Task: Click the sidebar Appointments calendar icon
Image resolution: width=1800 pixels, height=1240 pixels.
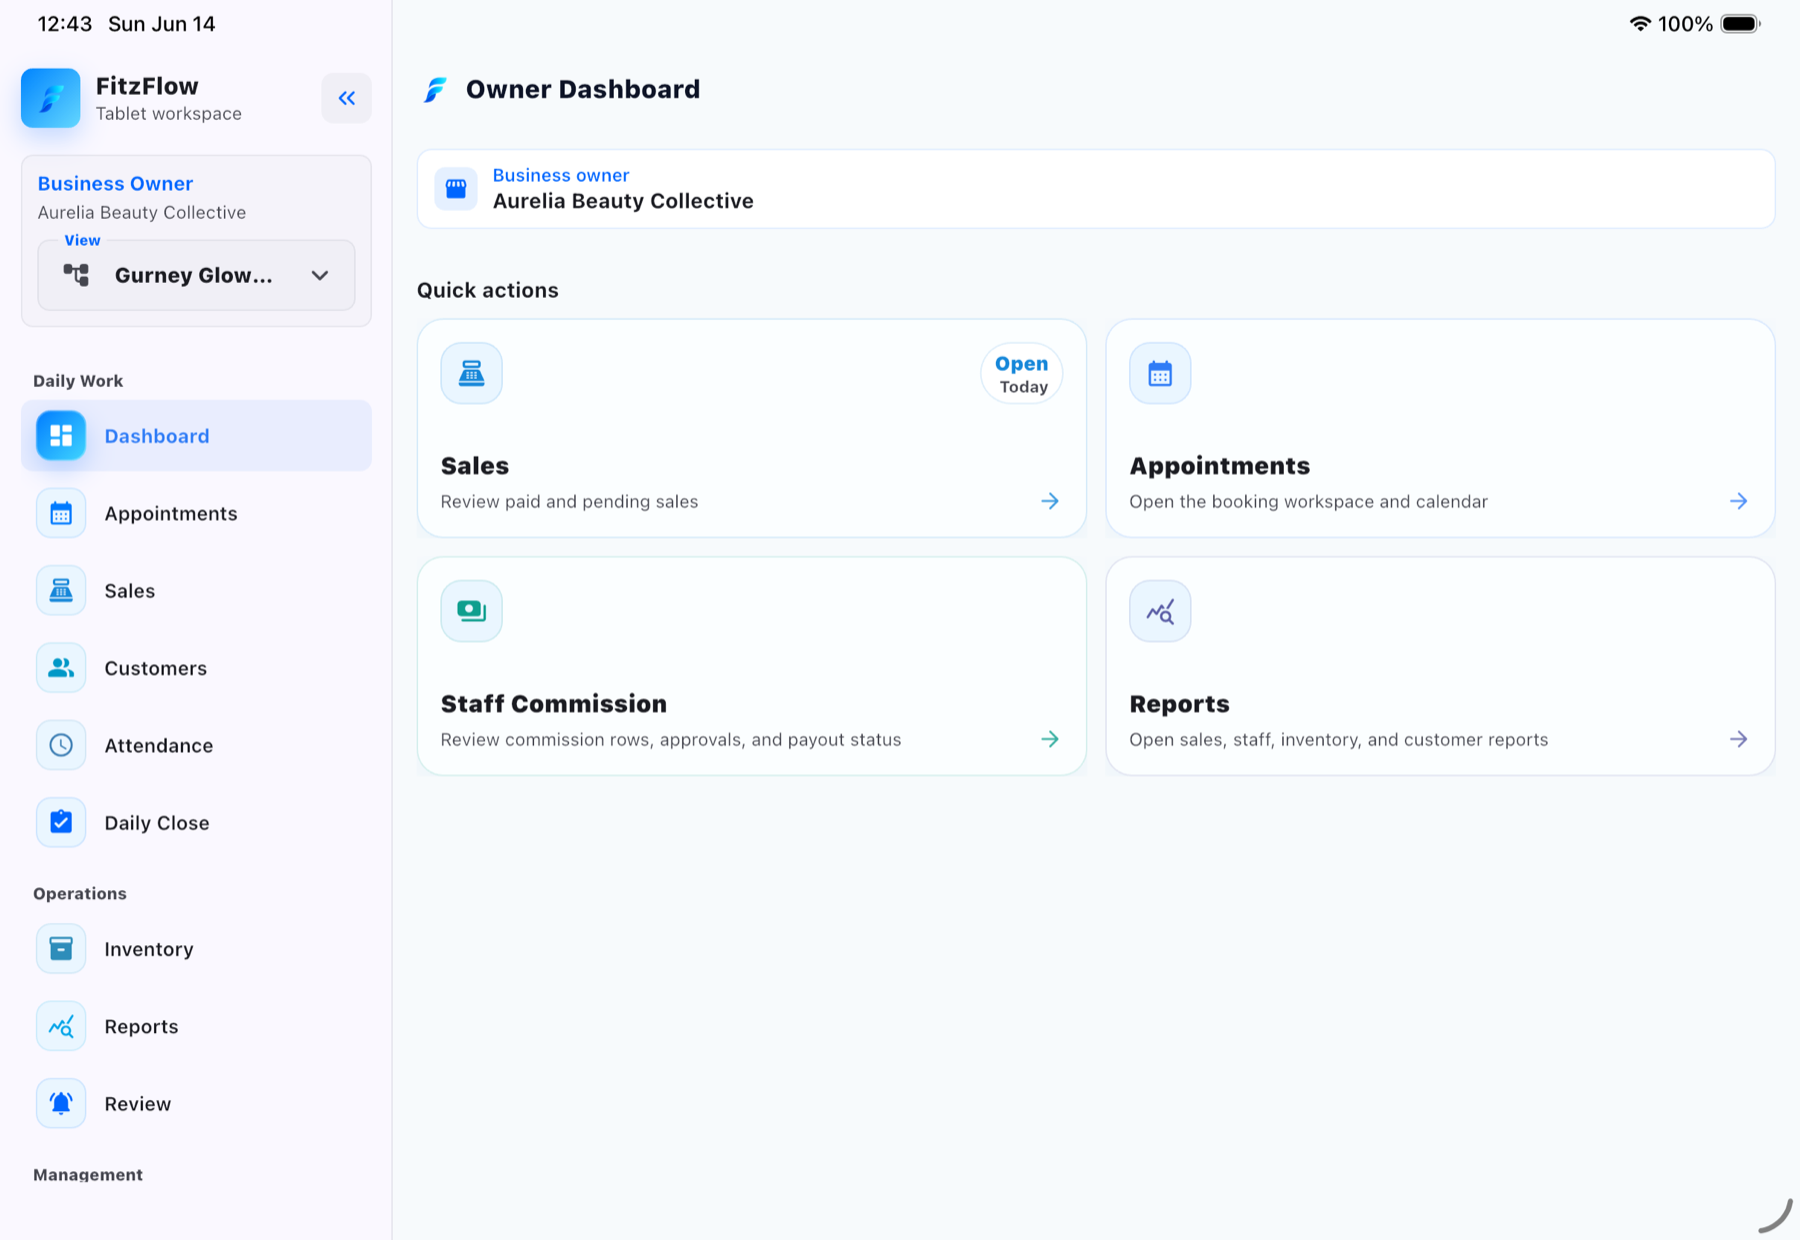Action: 61,513
